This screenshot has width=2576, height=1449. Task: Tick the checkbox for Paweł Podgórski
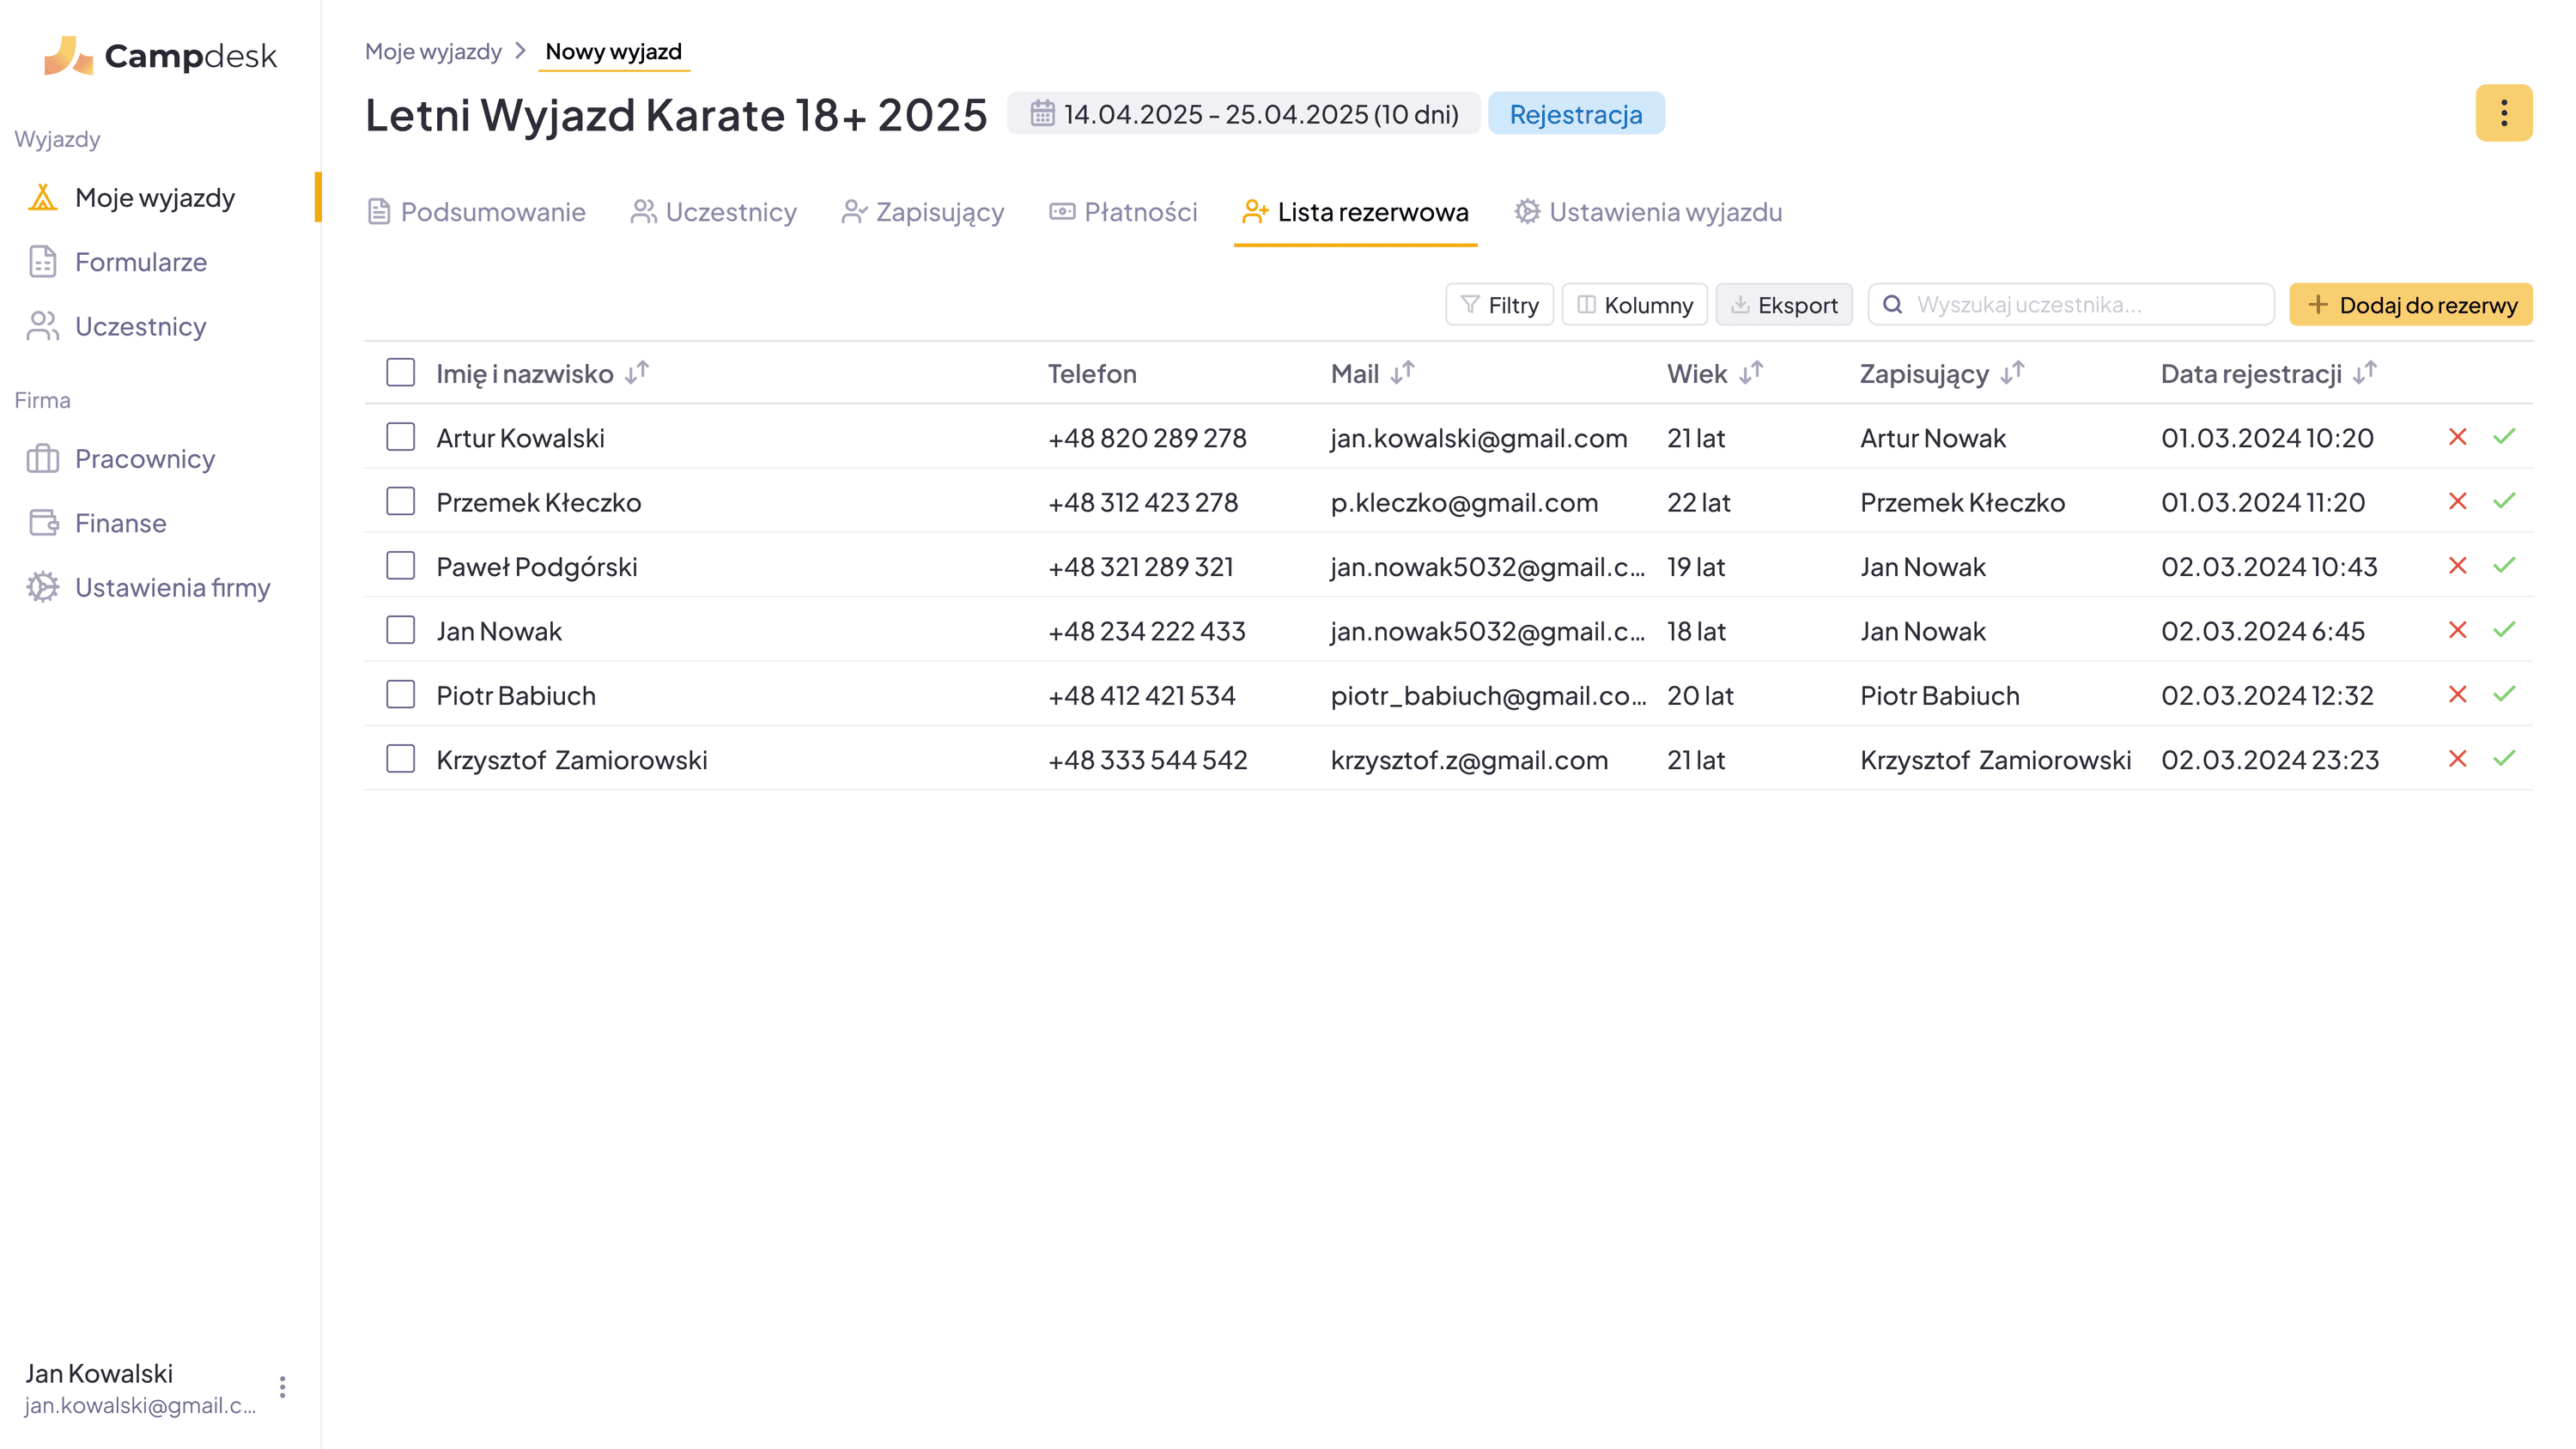coord(401,566)
